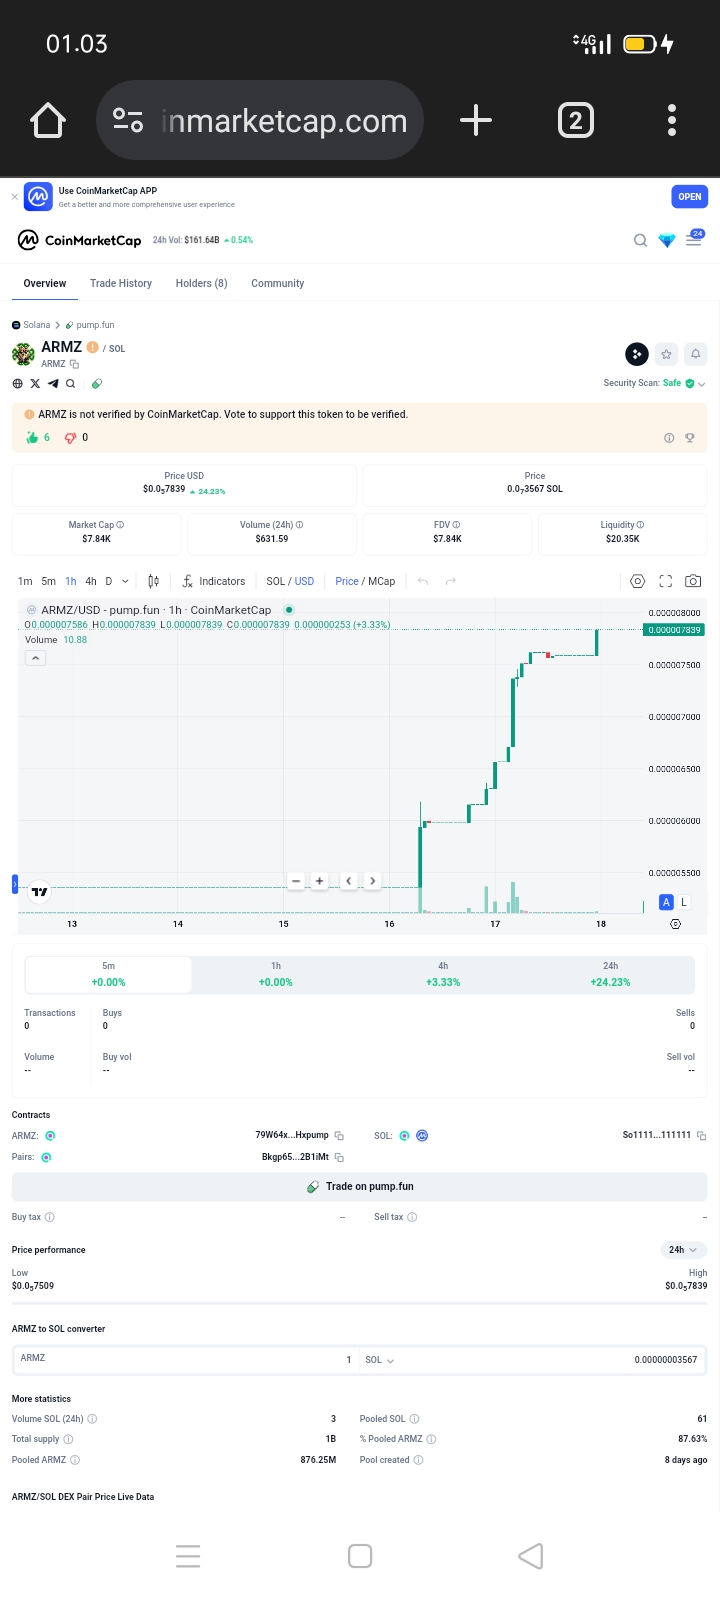Open chart Indicators
720x1600 pixels.
pyautogui.click(x=213, y=581)
